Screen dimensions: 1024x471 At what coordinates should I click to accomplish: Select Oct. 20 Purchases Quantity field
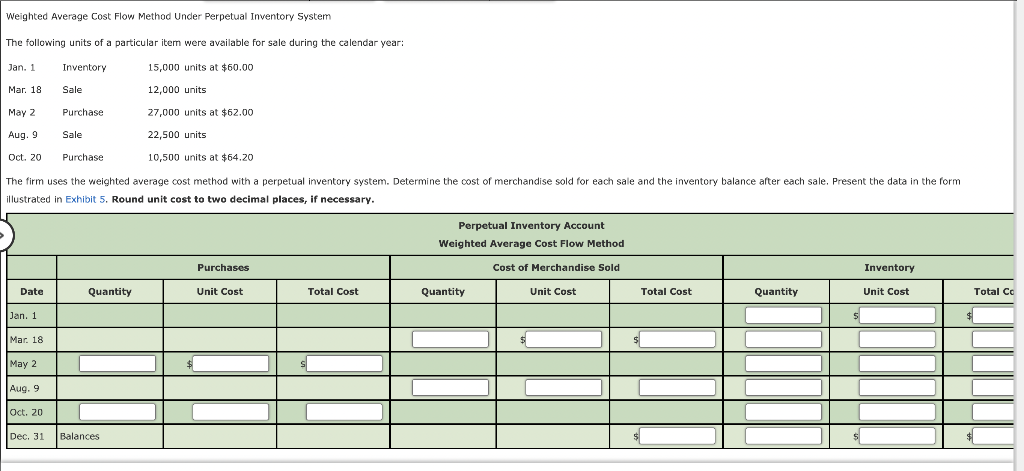pos(118,412)
